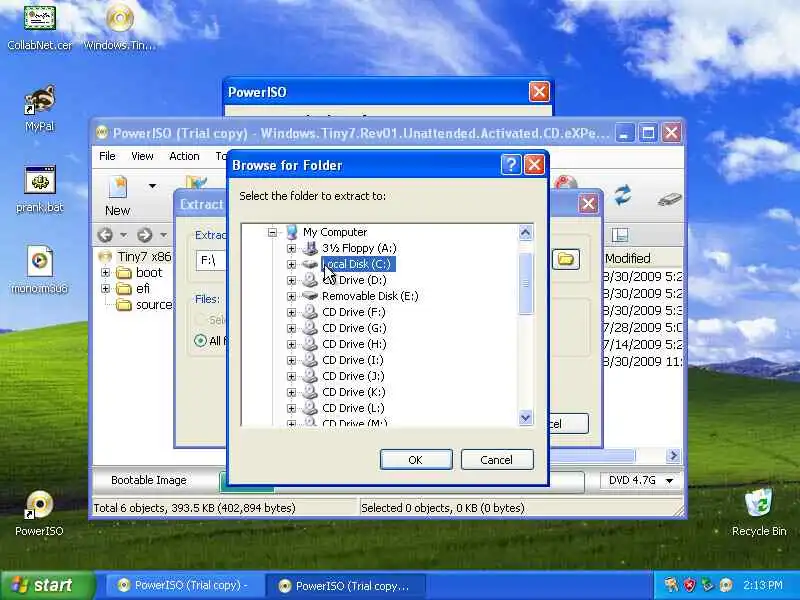
Task: Select CD Drive (K:) in folder tree
Action: 354,392
